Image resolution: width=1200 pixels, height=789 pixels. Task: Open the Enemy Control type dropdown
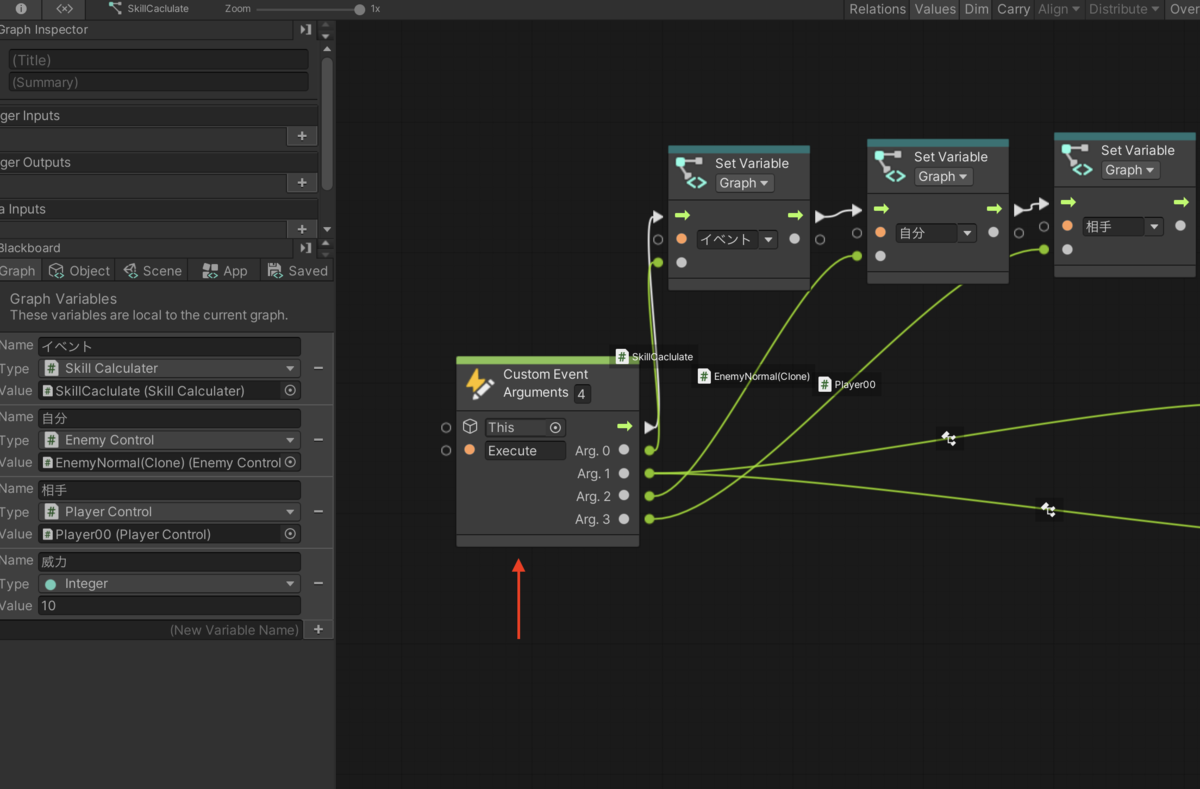169,440
